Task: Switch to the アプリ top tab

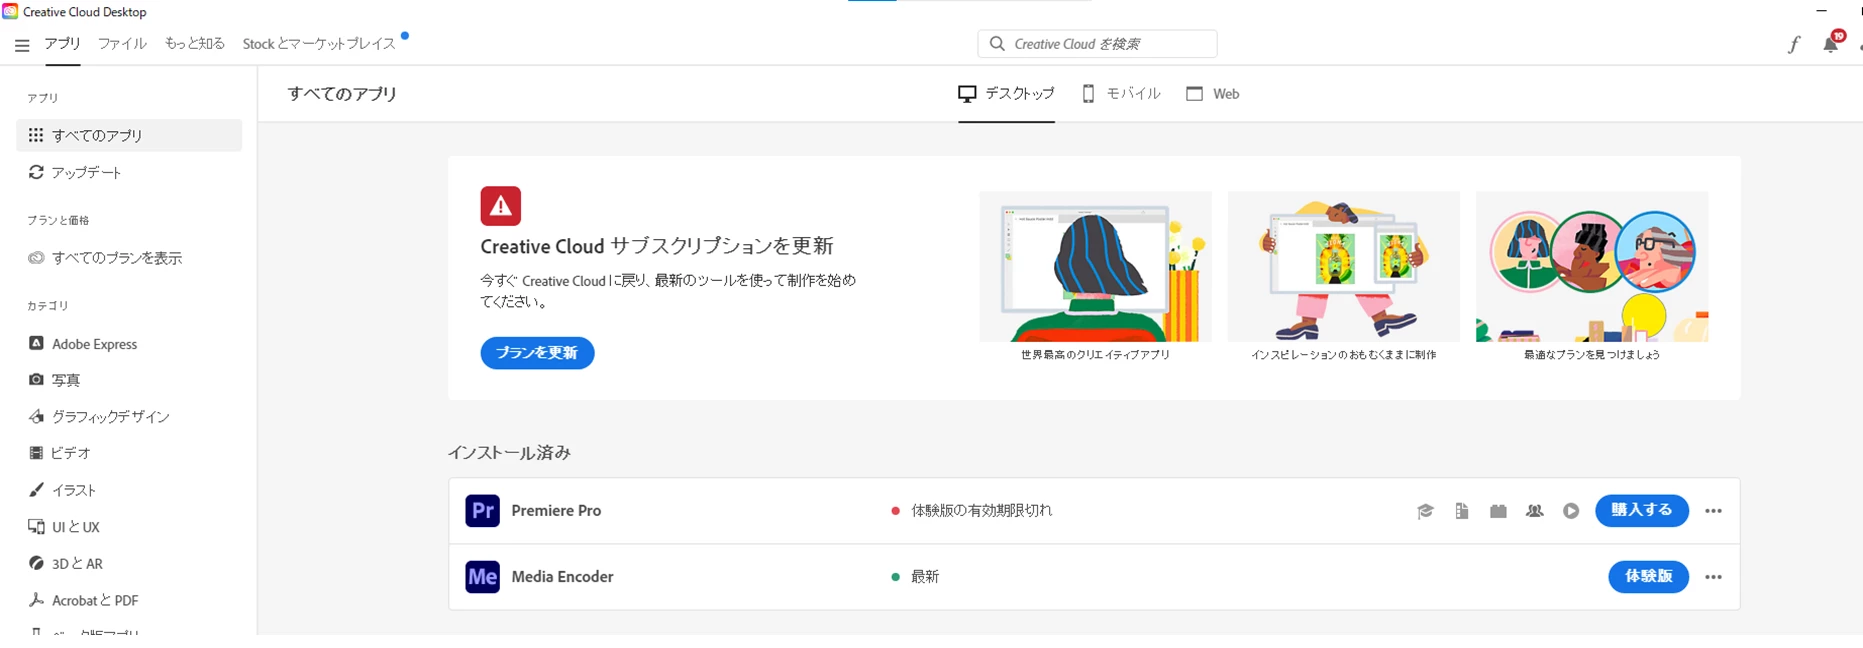Action: [x=62, y=44]
